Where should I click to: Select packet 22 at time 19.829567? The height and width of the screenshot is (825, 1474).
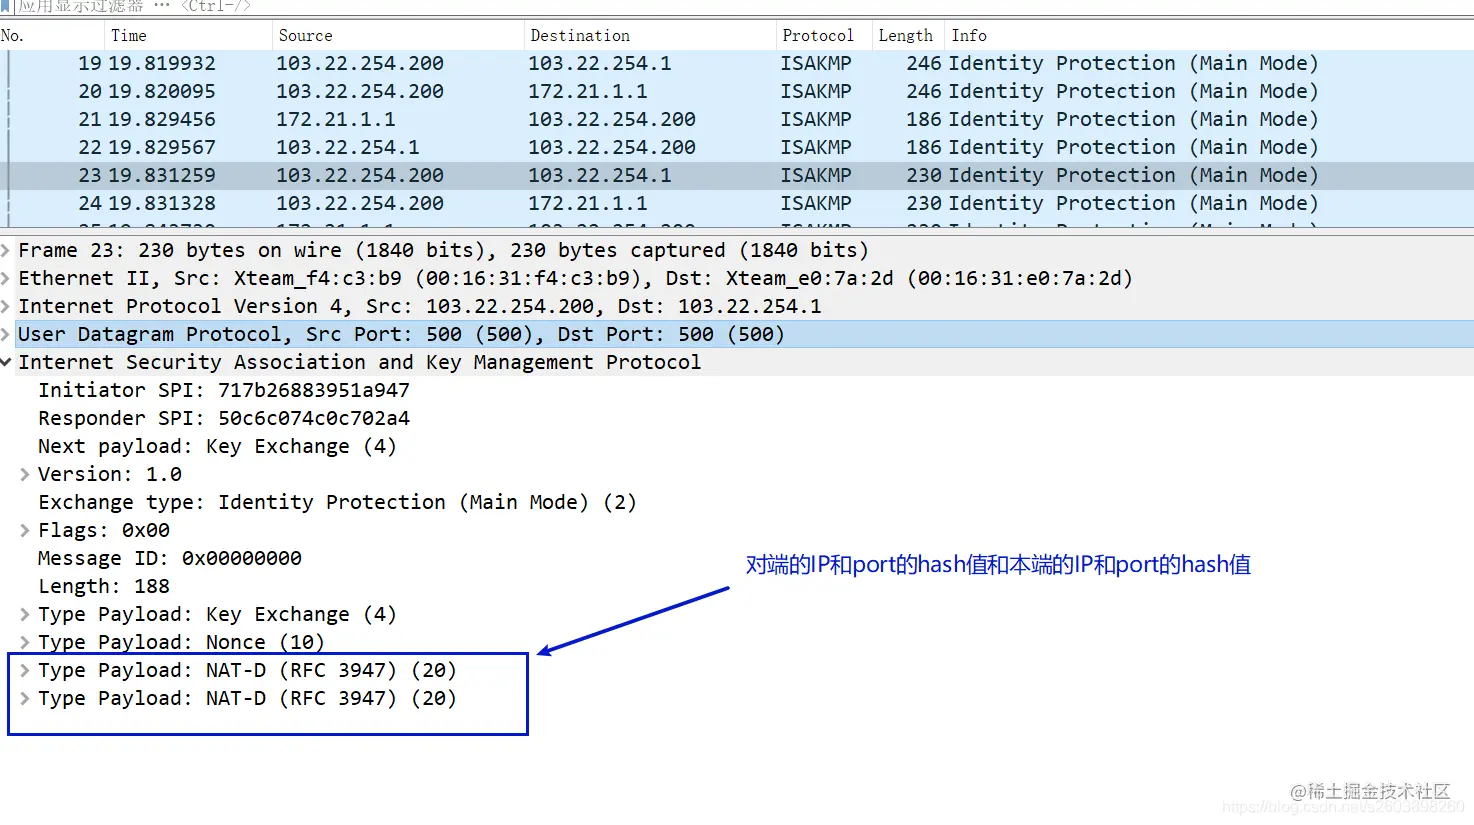point(737,147)
